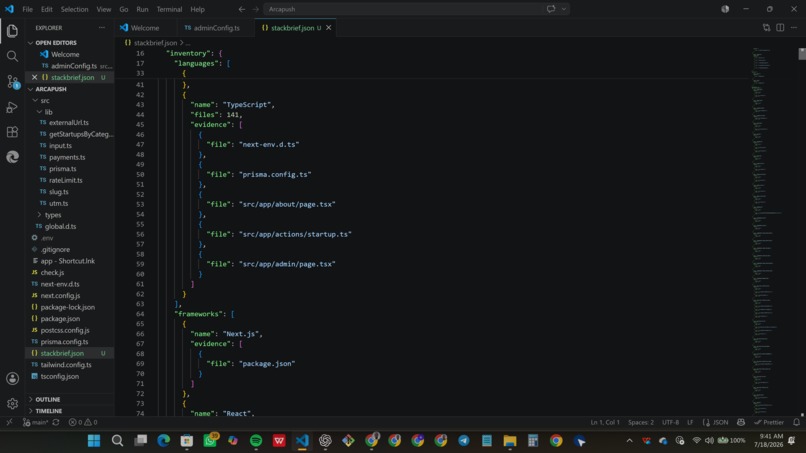Open the Extensions view
806x453 pixels.
[x=12, y=132]
